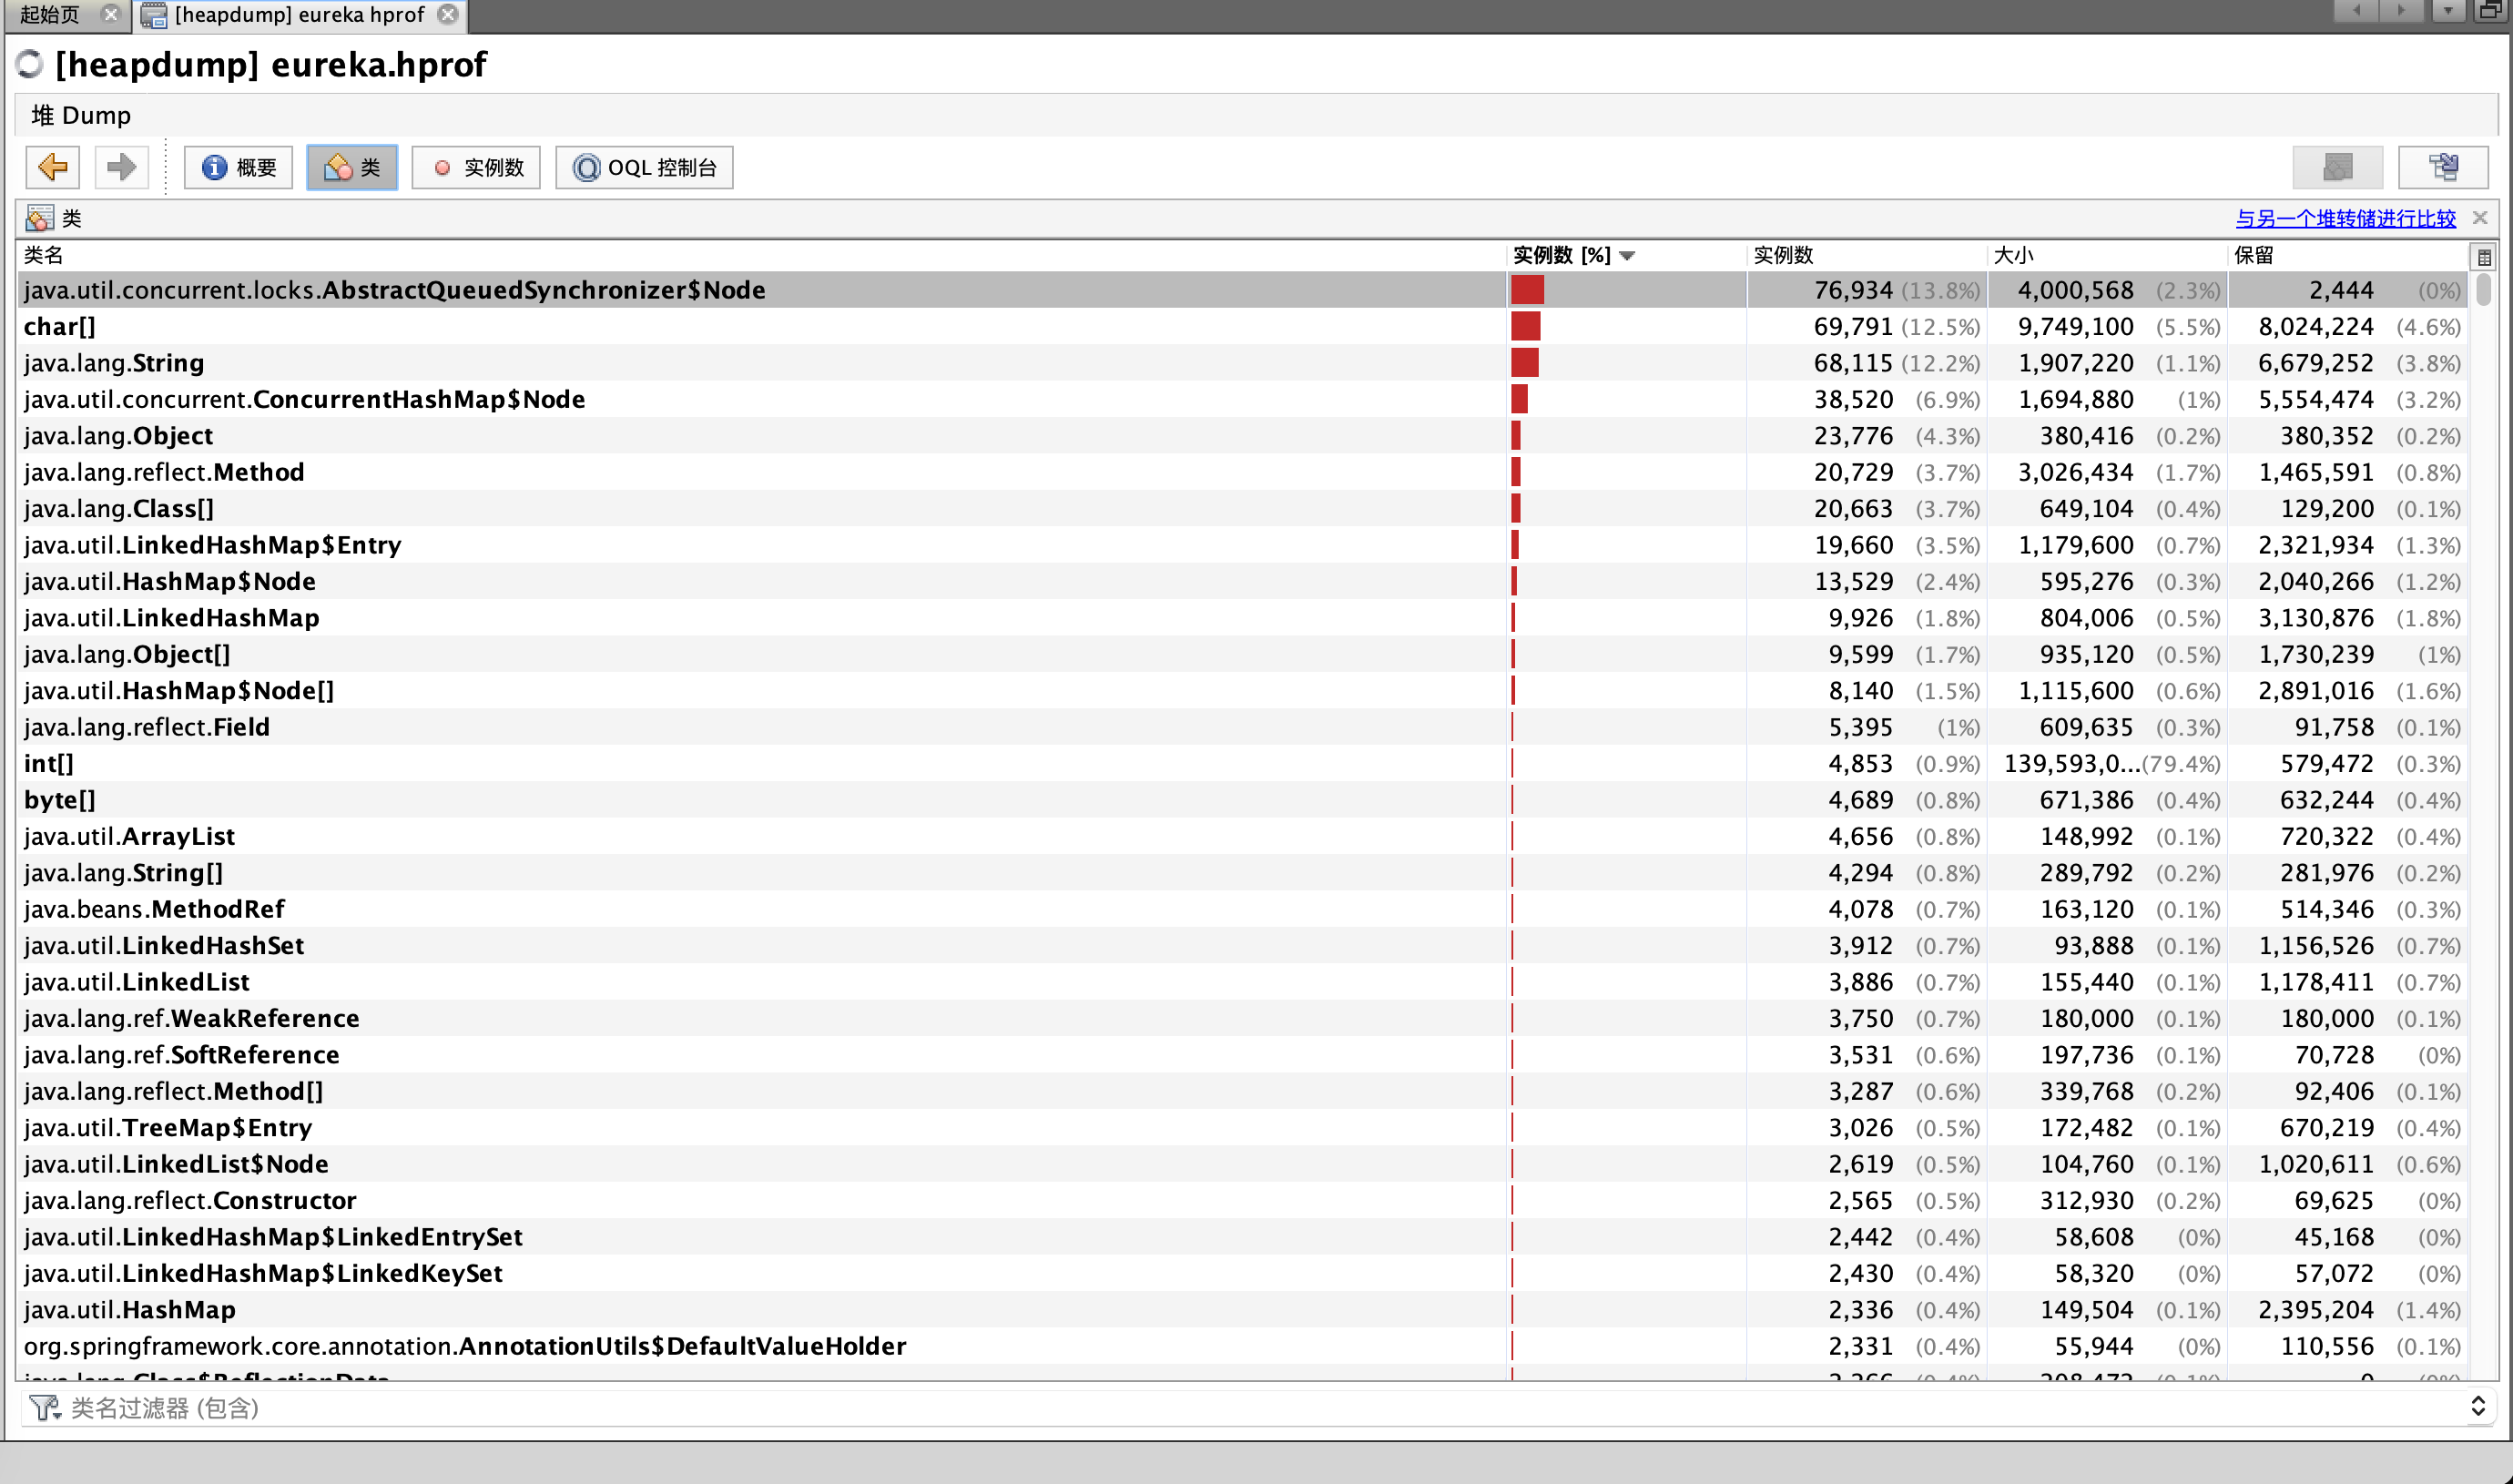
Task: Focus the 类名过滤器 (包含) input field
Action: pos(1260,1408)
